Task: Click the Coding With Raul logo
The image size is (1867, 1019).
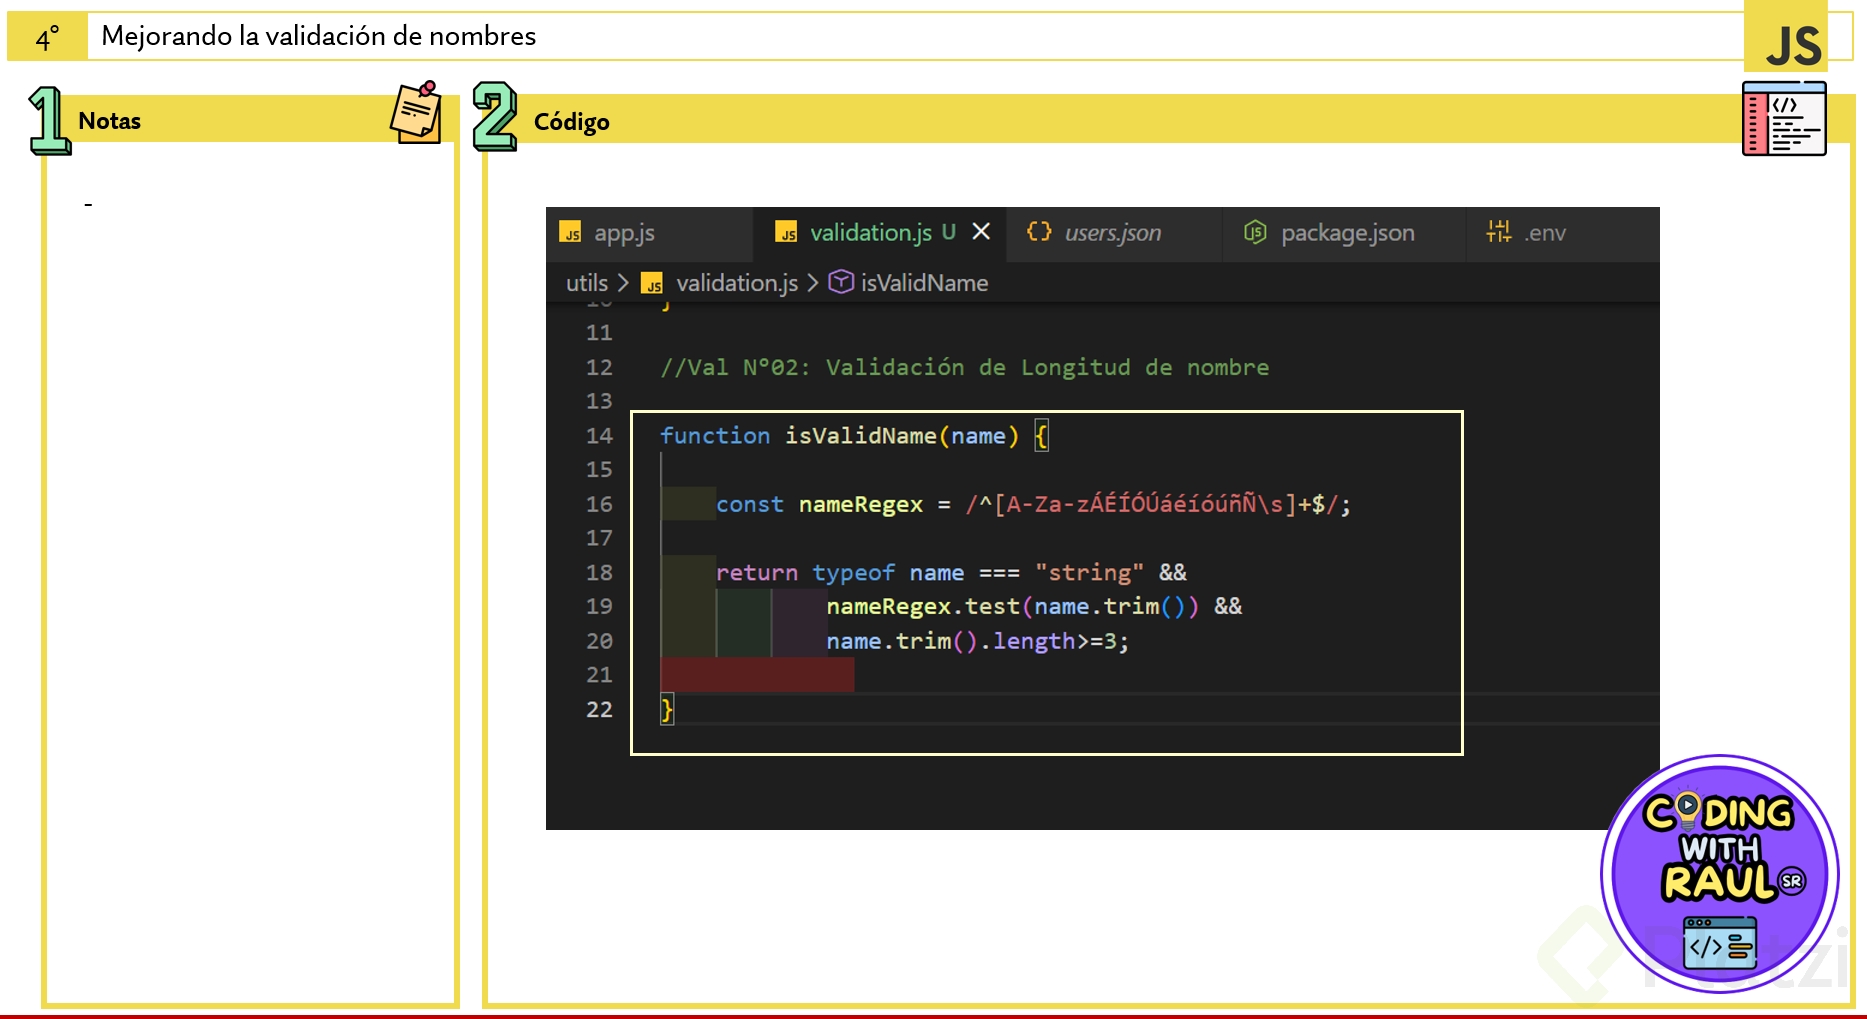Action: coord(1720,873)
